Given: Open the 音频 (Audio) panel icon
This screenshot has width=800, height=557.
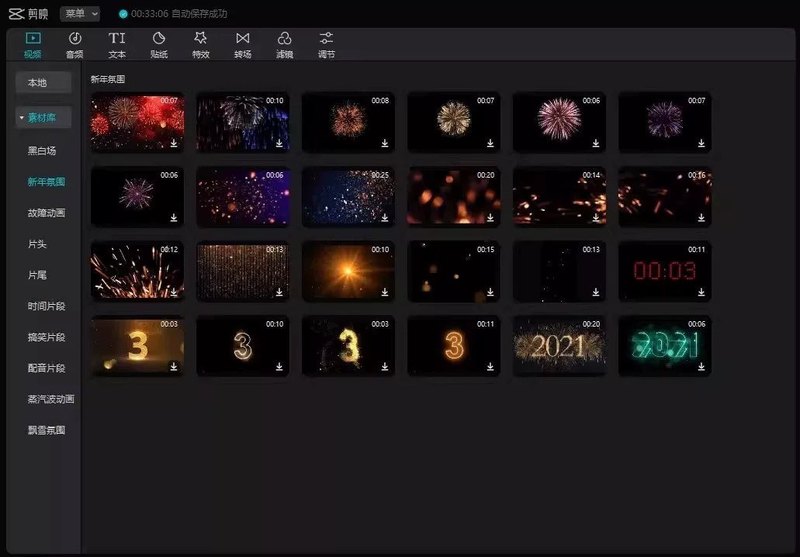Looking at the screenshot, I should point(75,39).
